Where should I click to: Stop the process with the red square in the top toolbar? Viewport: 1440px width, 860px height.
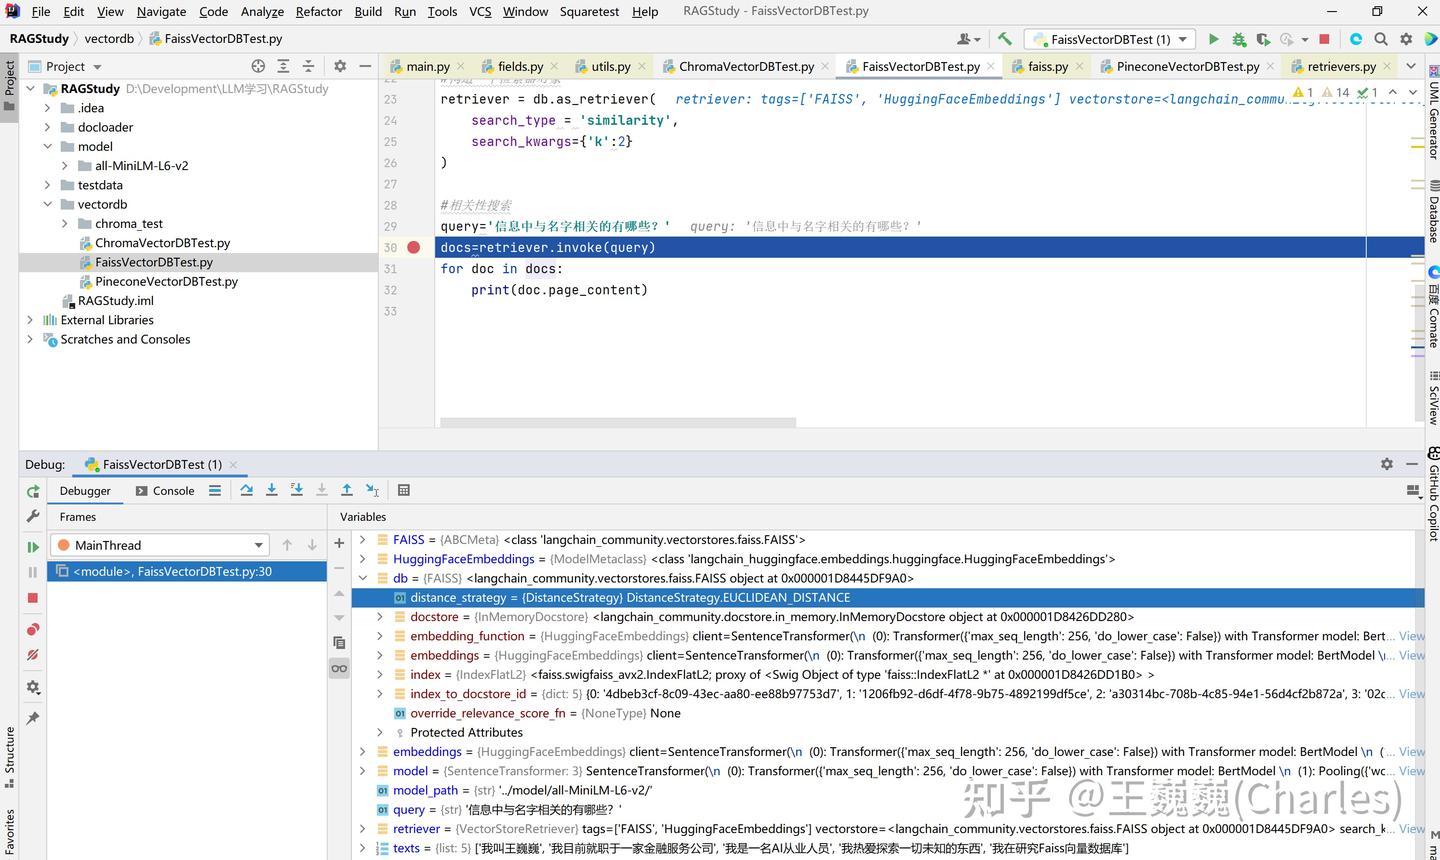point(1324,39)
